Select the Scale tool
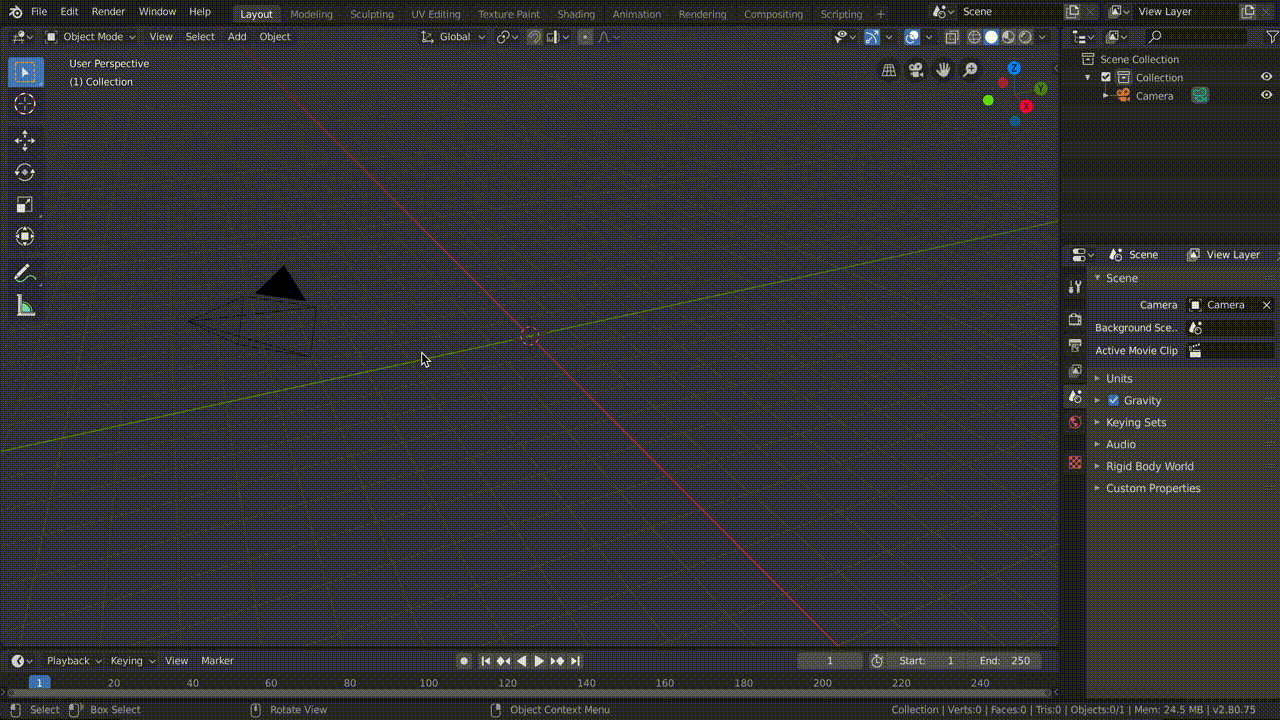The height and width of the screenshot is (720, 1280). (25, 205)
